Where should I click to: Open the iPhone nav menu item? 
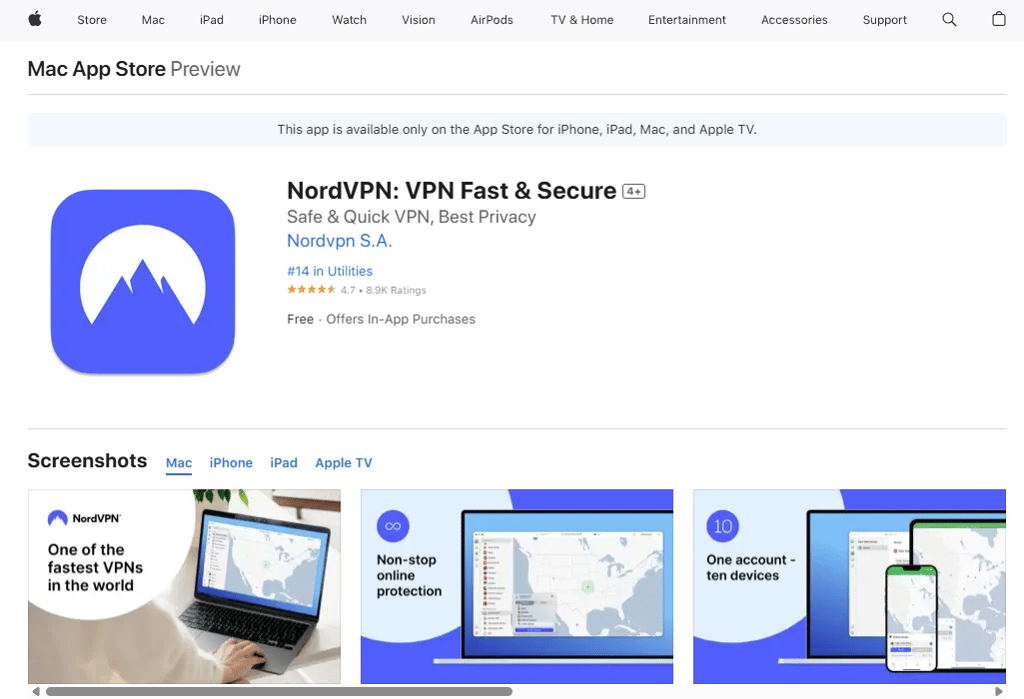coord(278,20)
